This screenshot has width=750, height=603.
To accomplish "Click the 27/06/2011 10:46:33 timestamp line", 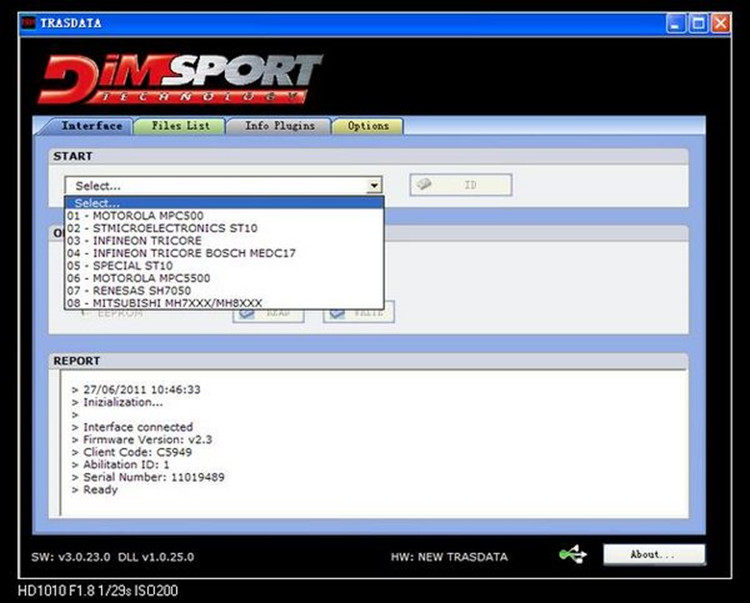I will pos(142,390).
